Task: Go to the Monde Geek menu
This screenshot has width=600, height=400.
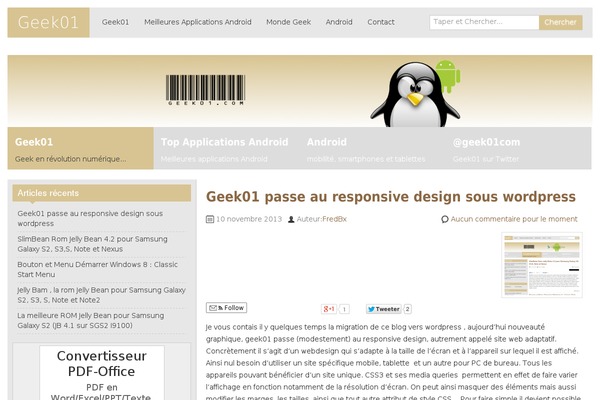Action: pos(289,22)
